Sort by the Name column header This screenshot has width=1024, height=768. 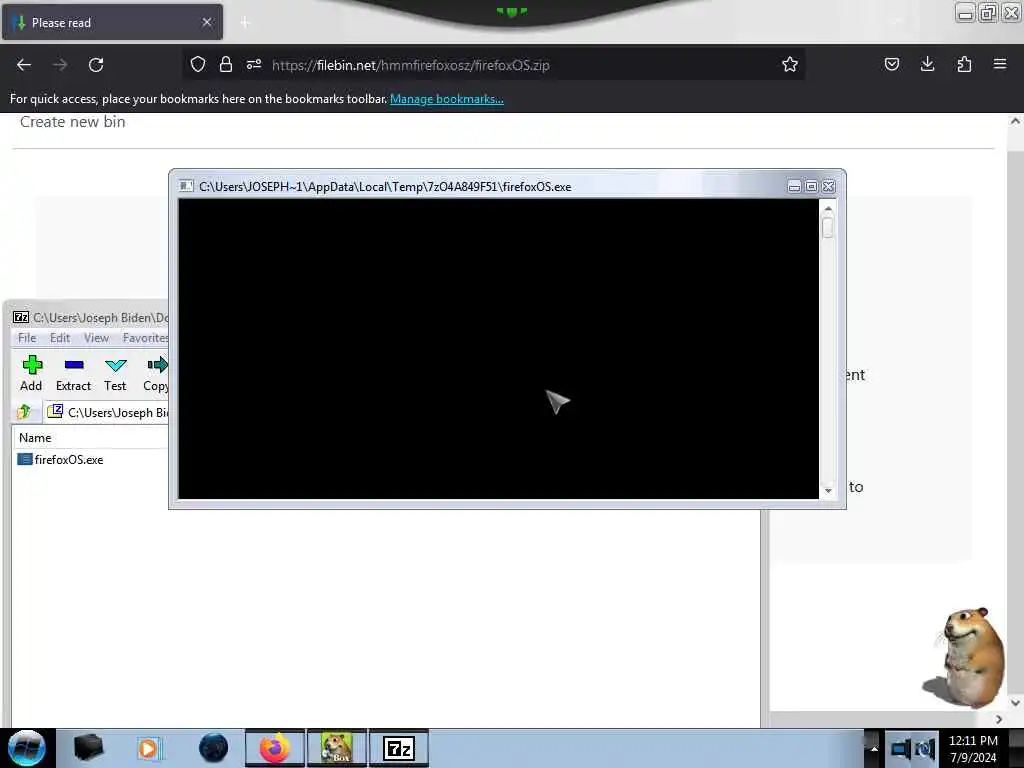click(x=91, y=438)
